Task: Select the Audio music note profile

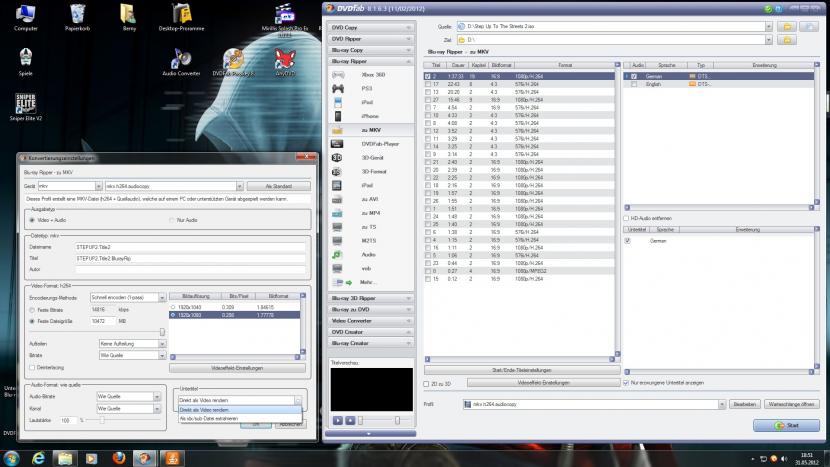Action: tap(339, 255)
